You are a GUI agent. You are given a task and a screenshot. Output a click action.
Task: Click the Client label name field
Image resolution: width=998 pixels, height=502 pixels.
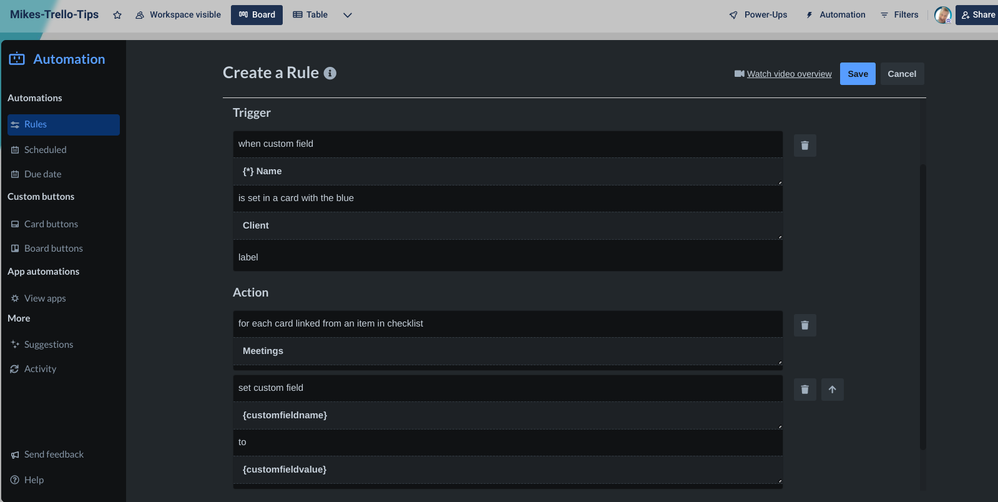(x=508, y=225)
